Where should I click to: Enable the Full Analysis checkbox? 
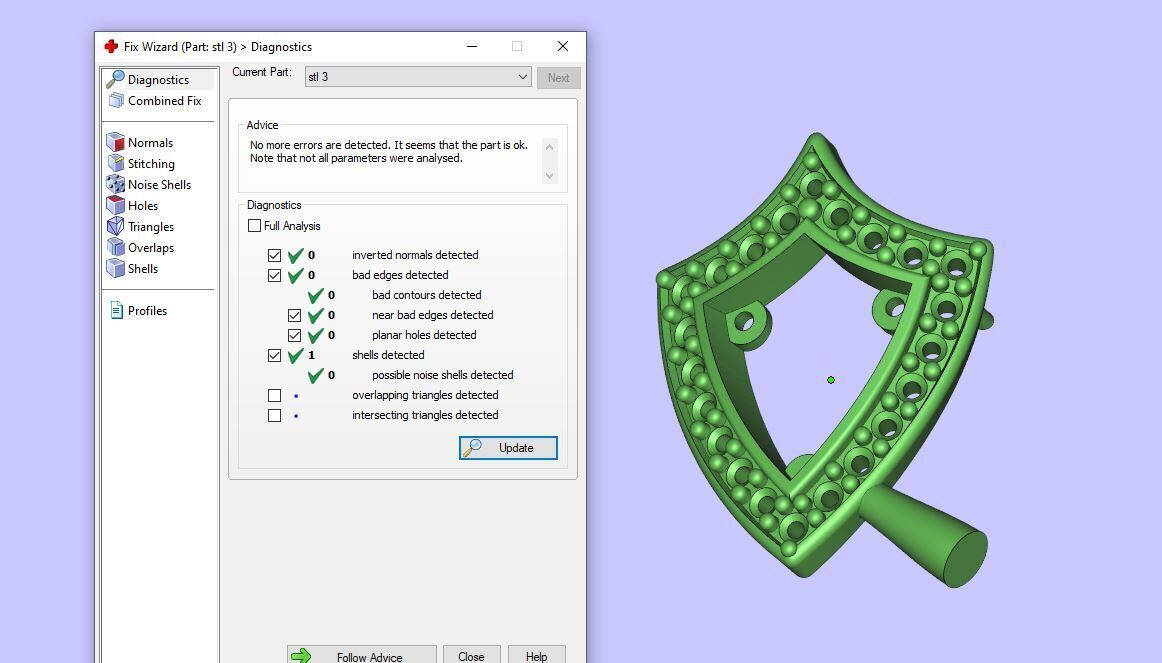point(254,225)
